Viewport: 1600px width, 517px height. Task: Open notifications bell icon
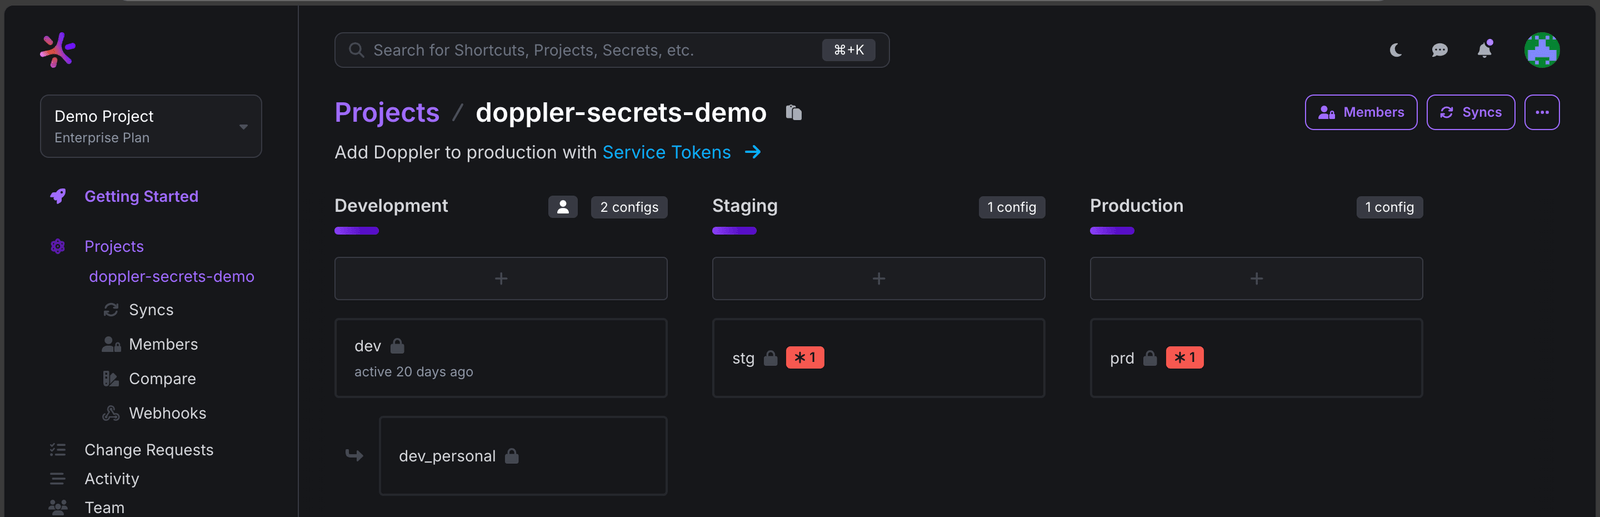point(1485,49)
